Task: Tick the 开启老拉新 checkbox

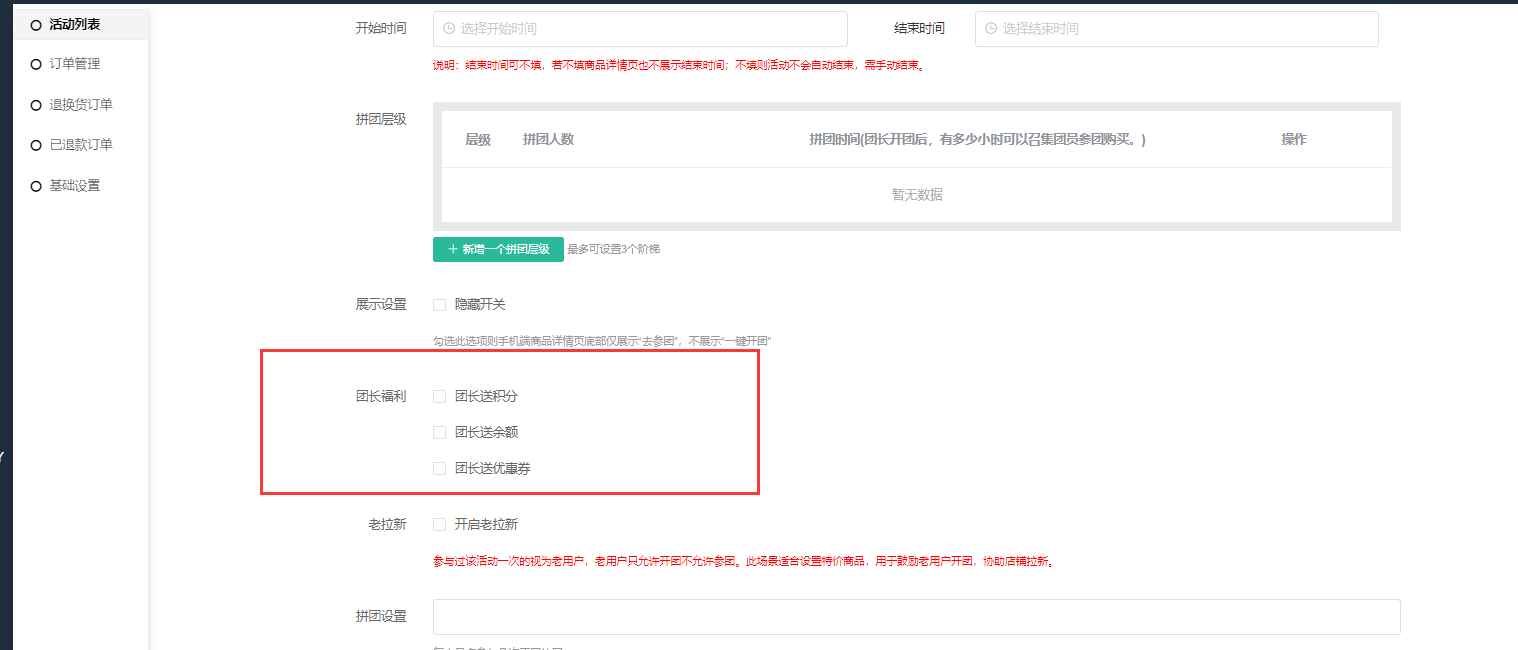Action: 439,524
